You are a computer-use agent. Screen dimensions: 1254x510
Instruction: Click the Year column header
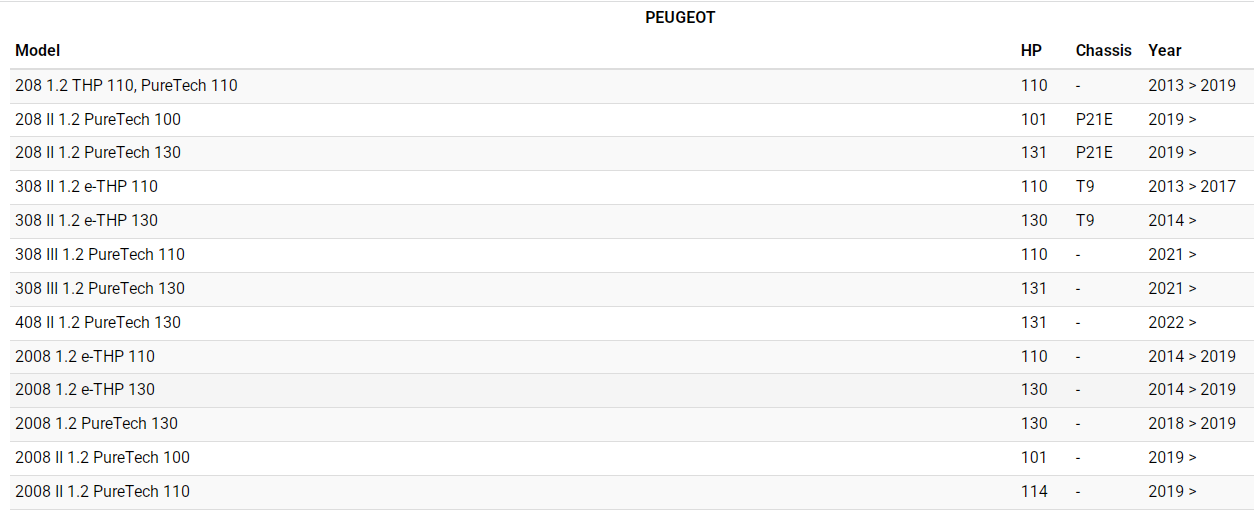click(x=1165, y=50)
